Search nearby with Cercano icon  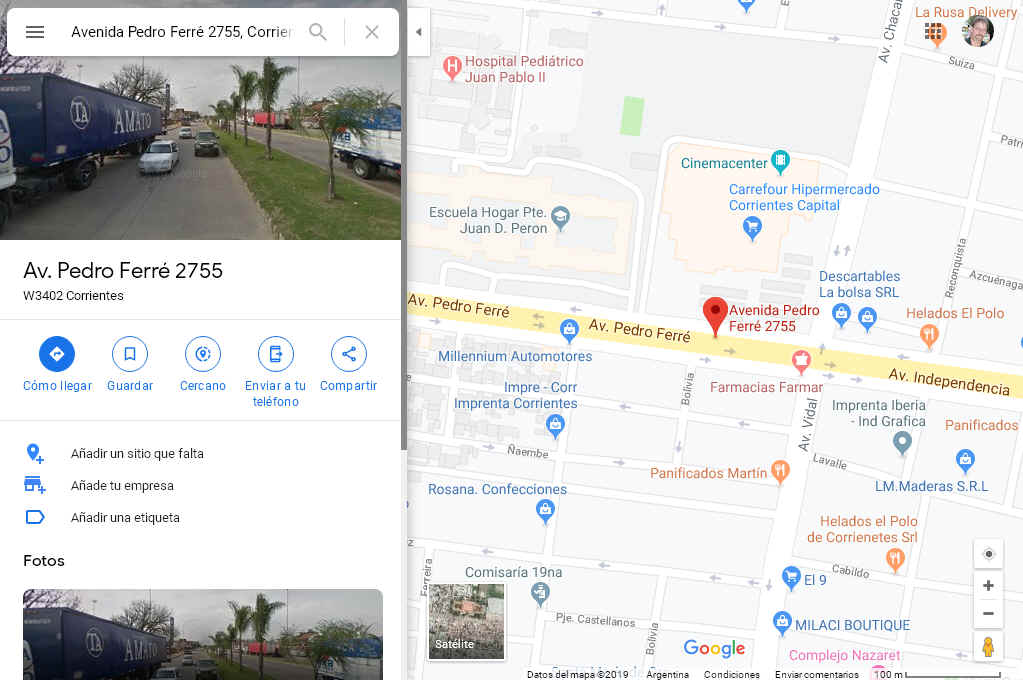click(x=203, y=354)
